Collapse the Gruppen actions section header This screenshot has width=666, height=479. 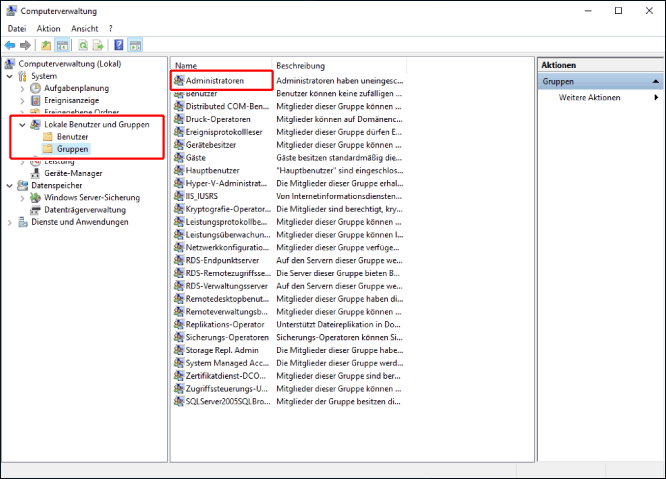coord(656,81)
